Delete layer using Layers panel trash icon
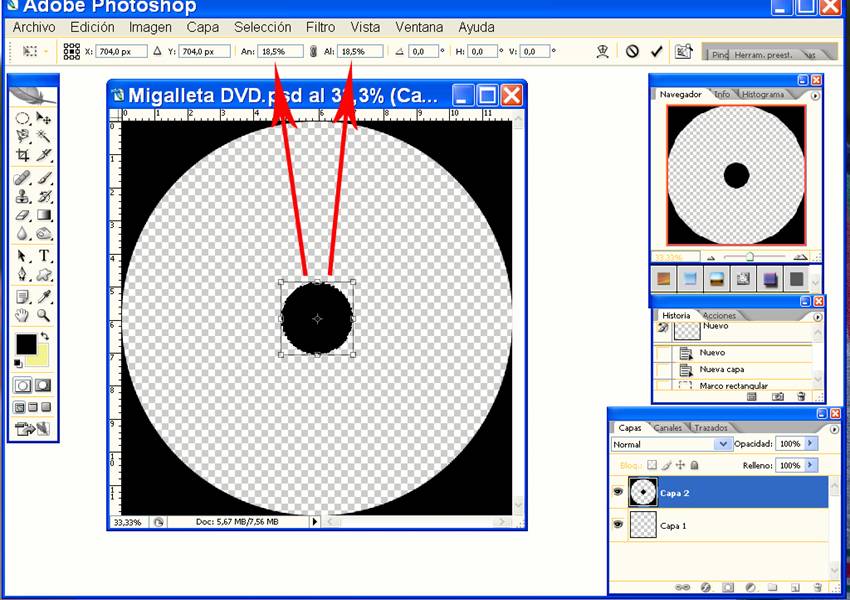Screen dimensions: 850x600 coord(817,587)
